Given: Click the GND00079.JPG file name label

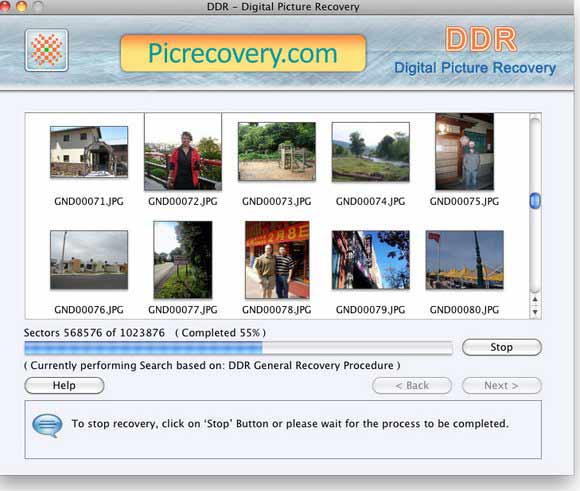Looking at the screenshot, I should pos(371,310).
